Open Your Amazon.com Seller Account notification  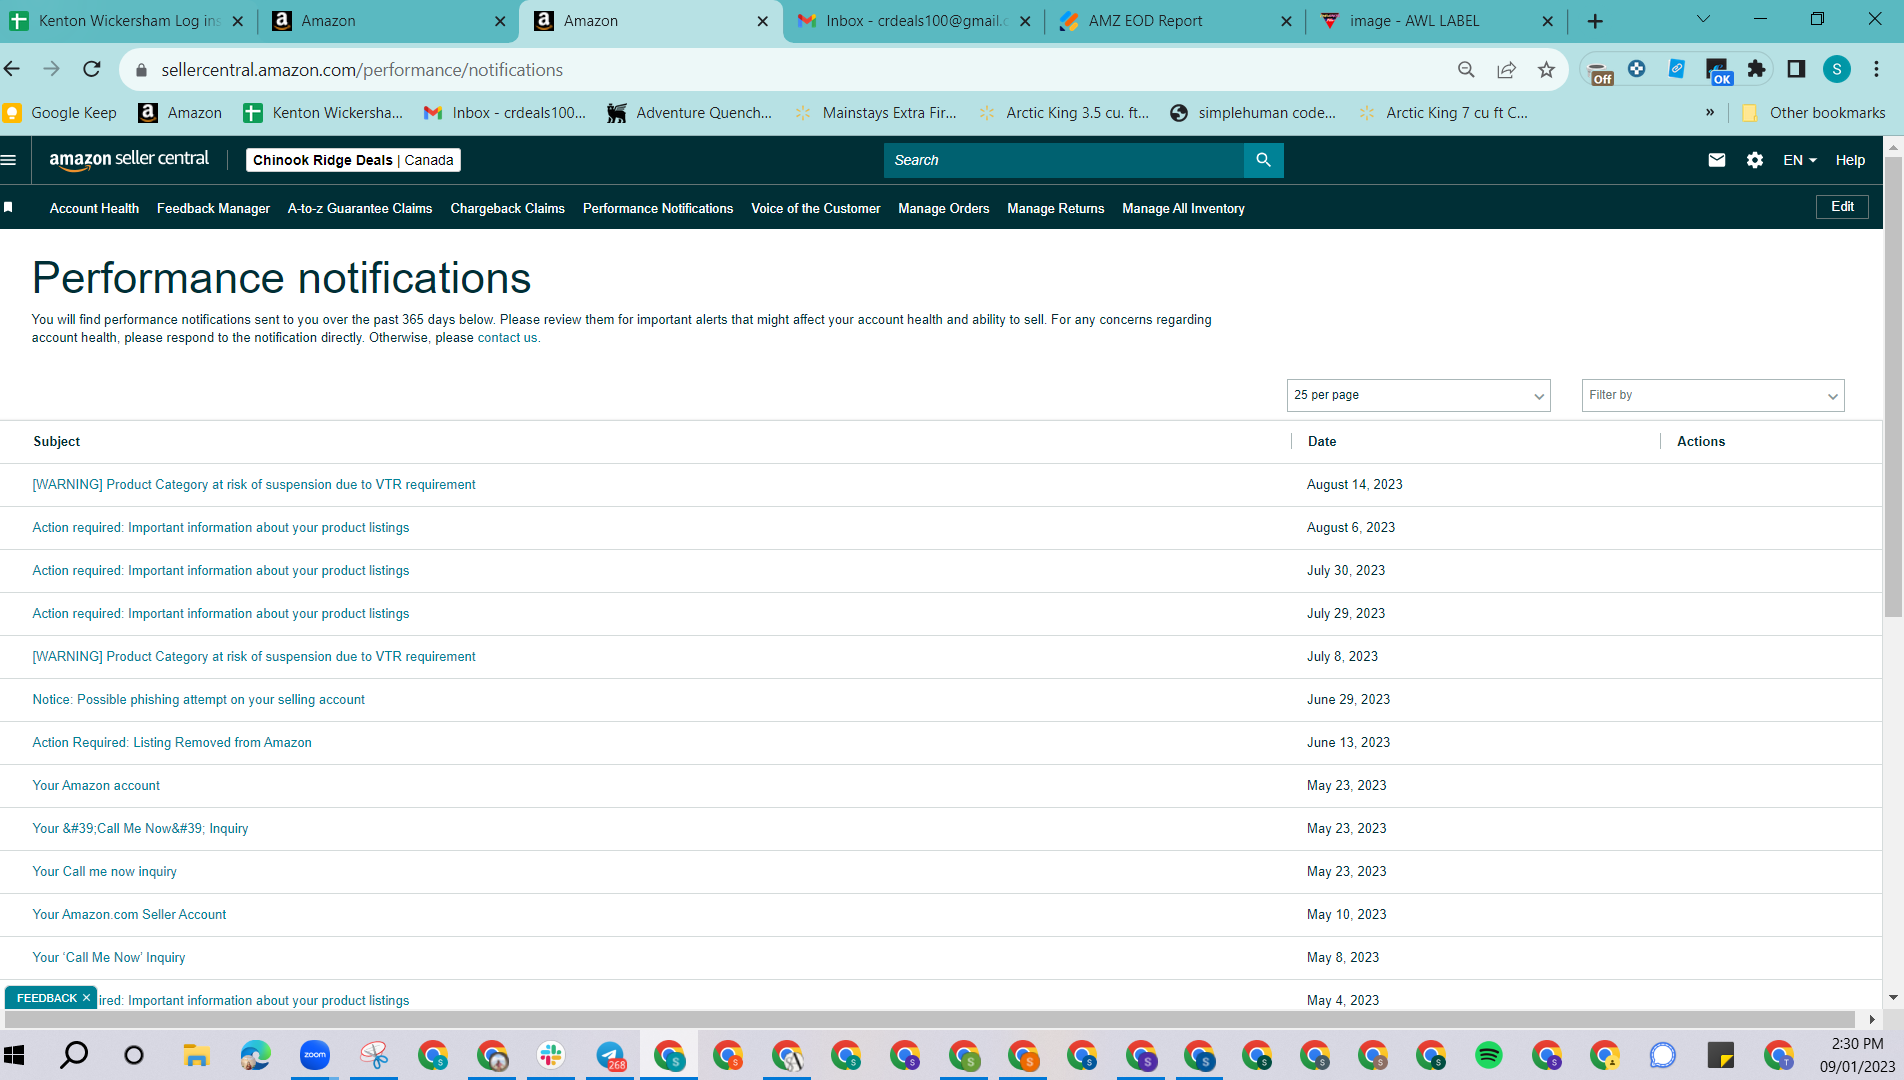129,914
